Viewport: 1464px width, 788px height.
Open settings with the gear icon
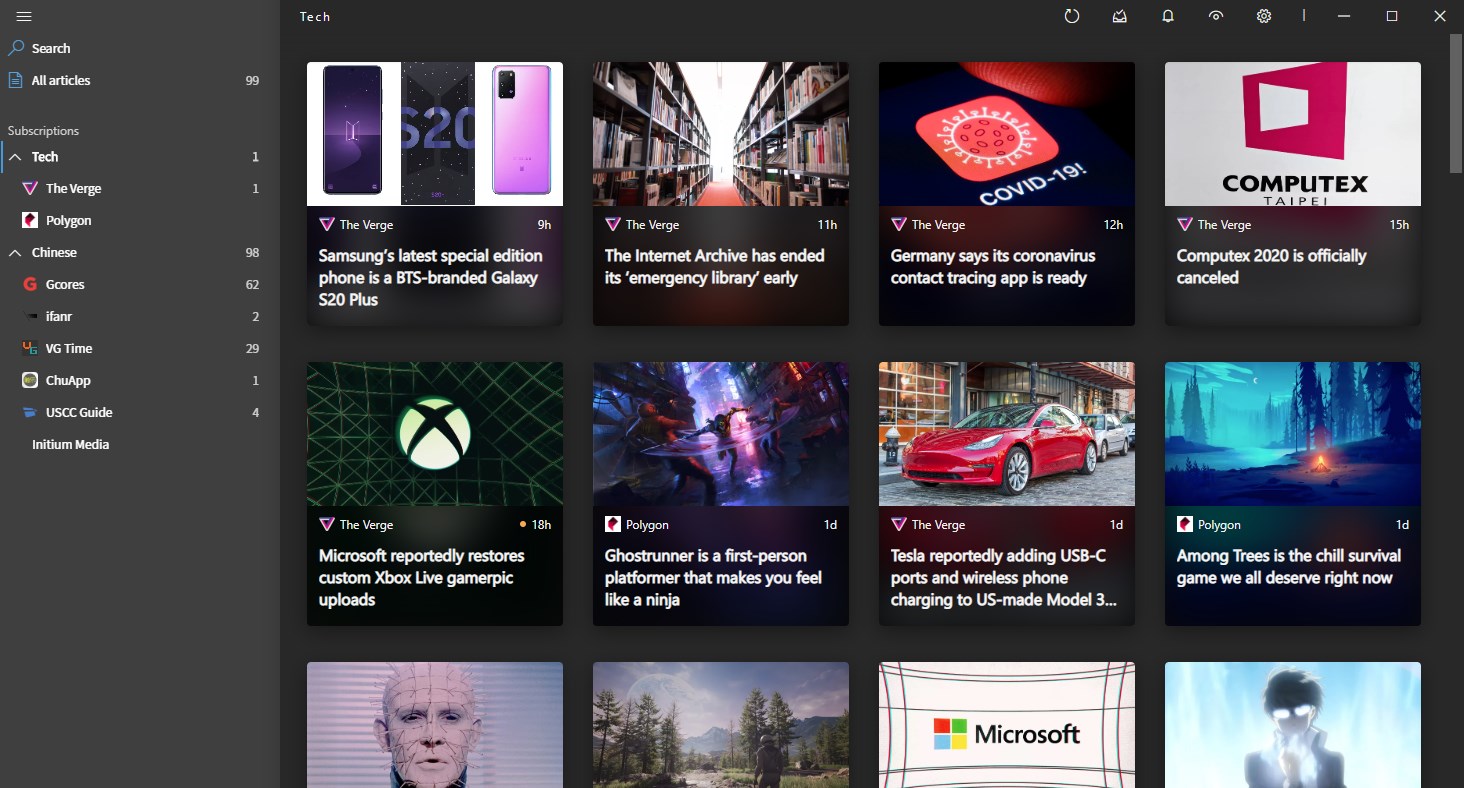pyautogui.click(x=1263, y=16)
